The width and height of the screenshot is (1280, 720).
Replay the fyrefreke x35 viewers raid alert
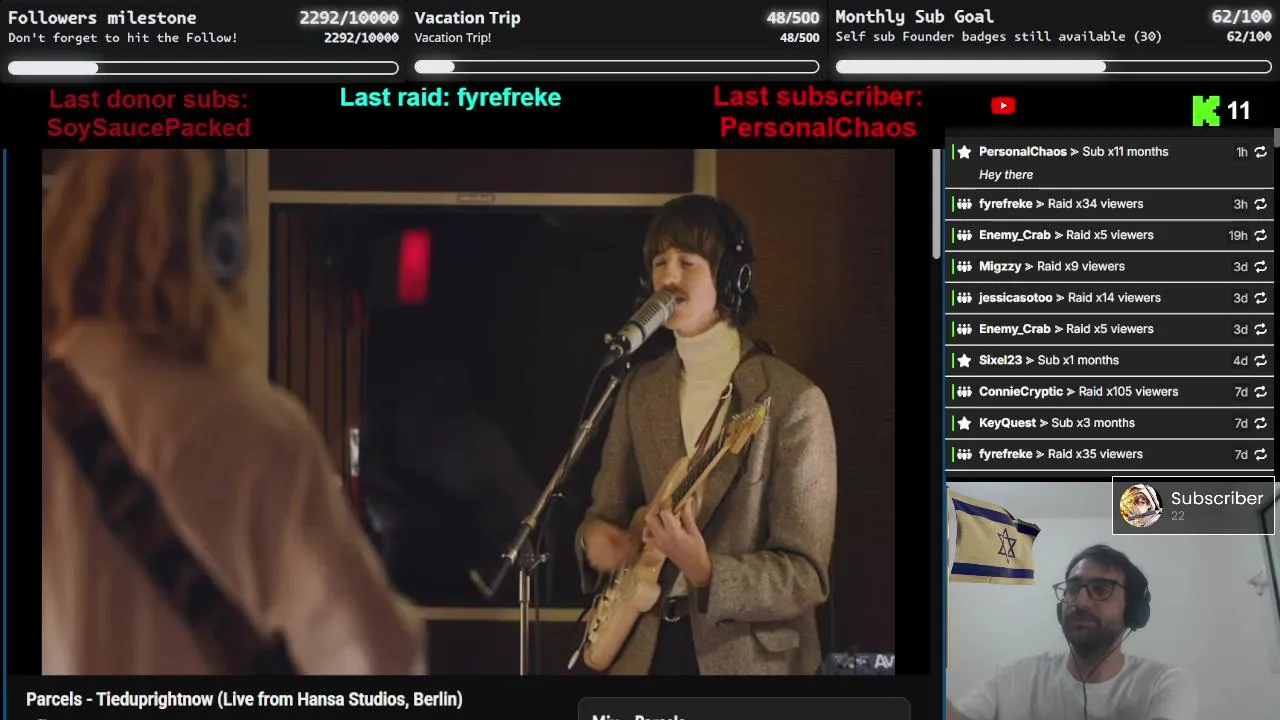[x=1260, y=454]
